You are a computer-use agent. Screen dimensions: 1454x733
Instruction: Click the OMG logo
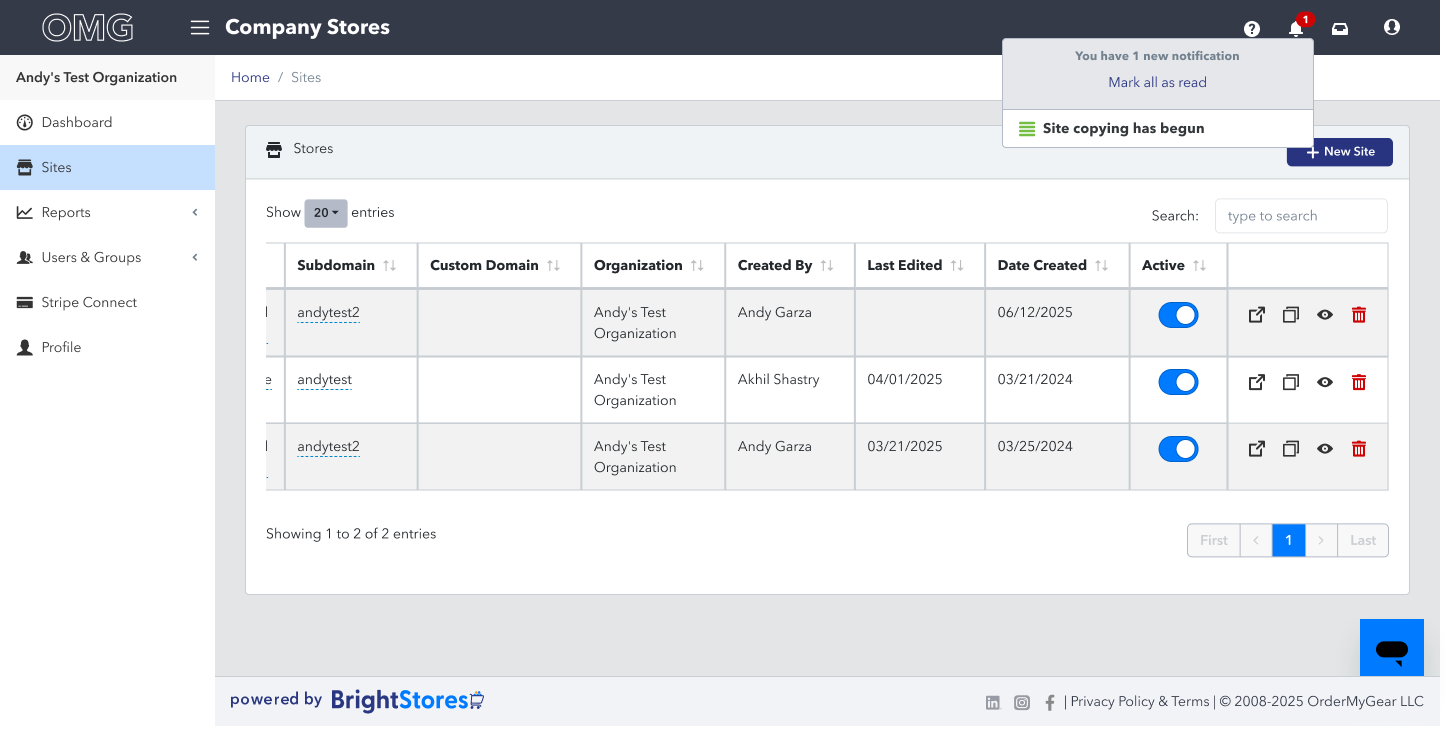point(88,27)
